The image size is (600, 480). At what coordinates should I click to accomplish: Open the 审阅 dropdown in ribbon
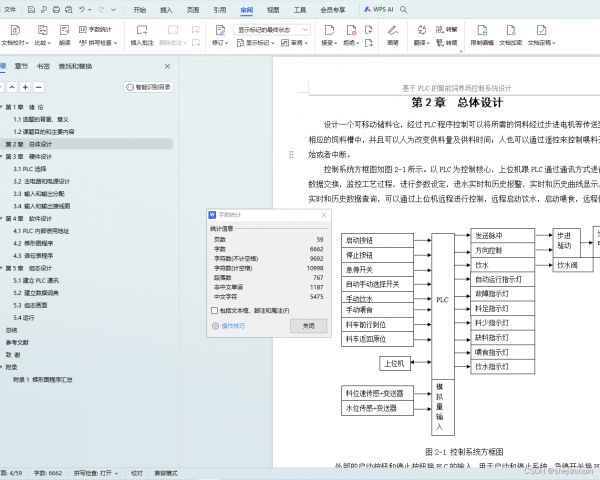(x=295, y=42)
